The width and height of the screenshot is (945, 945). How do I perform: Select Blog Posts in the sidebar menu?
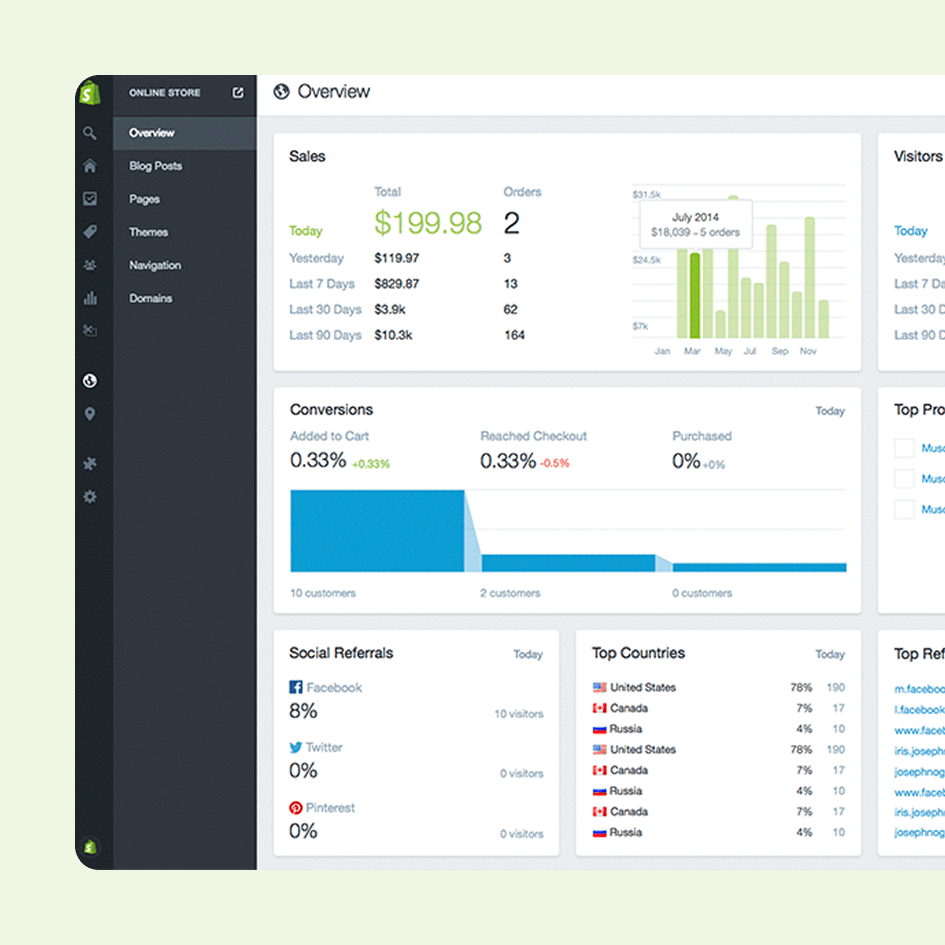click(155, 166)
